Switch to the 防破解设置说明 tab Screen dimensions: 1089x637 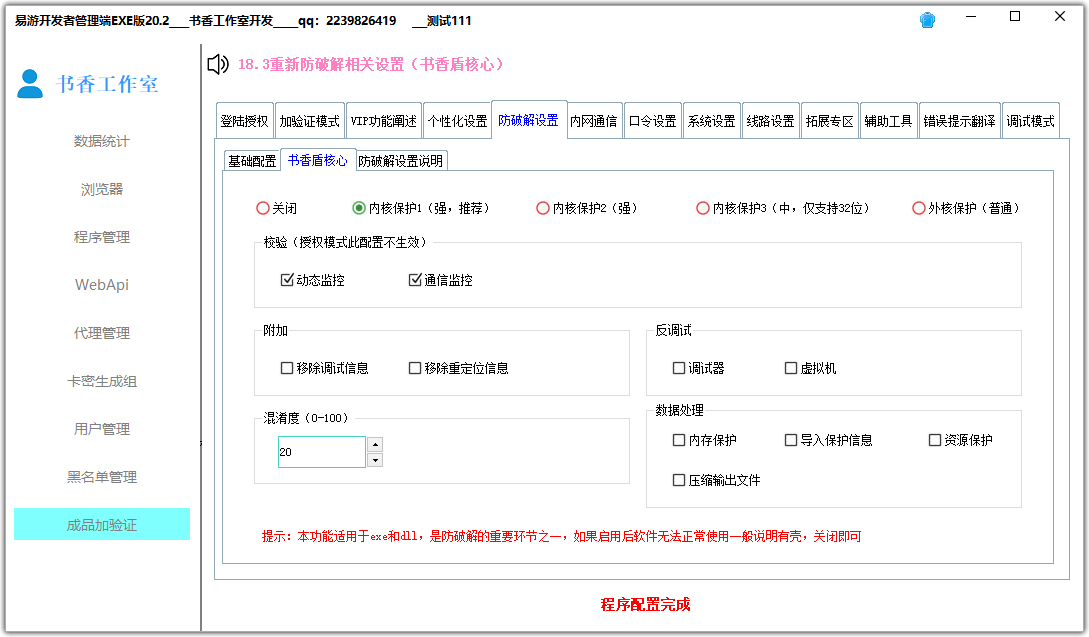click(x=401, y=159)
